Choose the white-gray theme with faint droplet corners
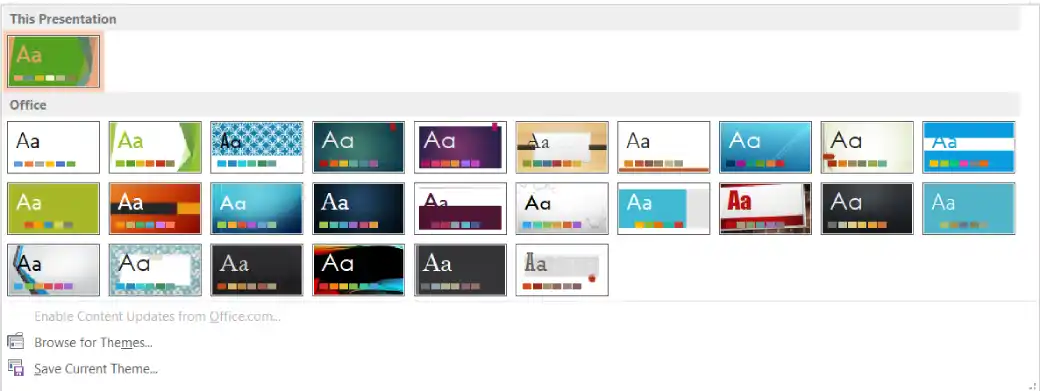 562,209
